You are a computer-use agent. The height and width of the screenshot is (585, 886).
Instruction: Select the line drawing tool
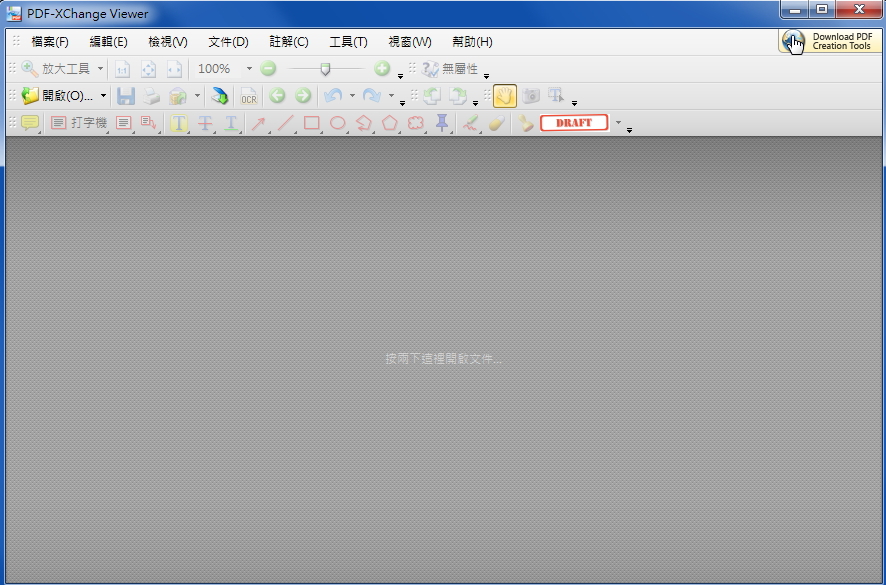(285, 123)
